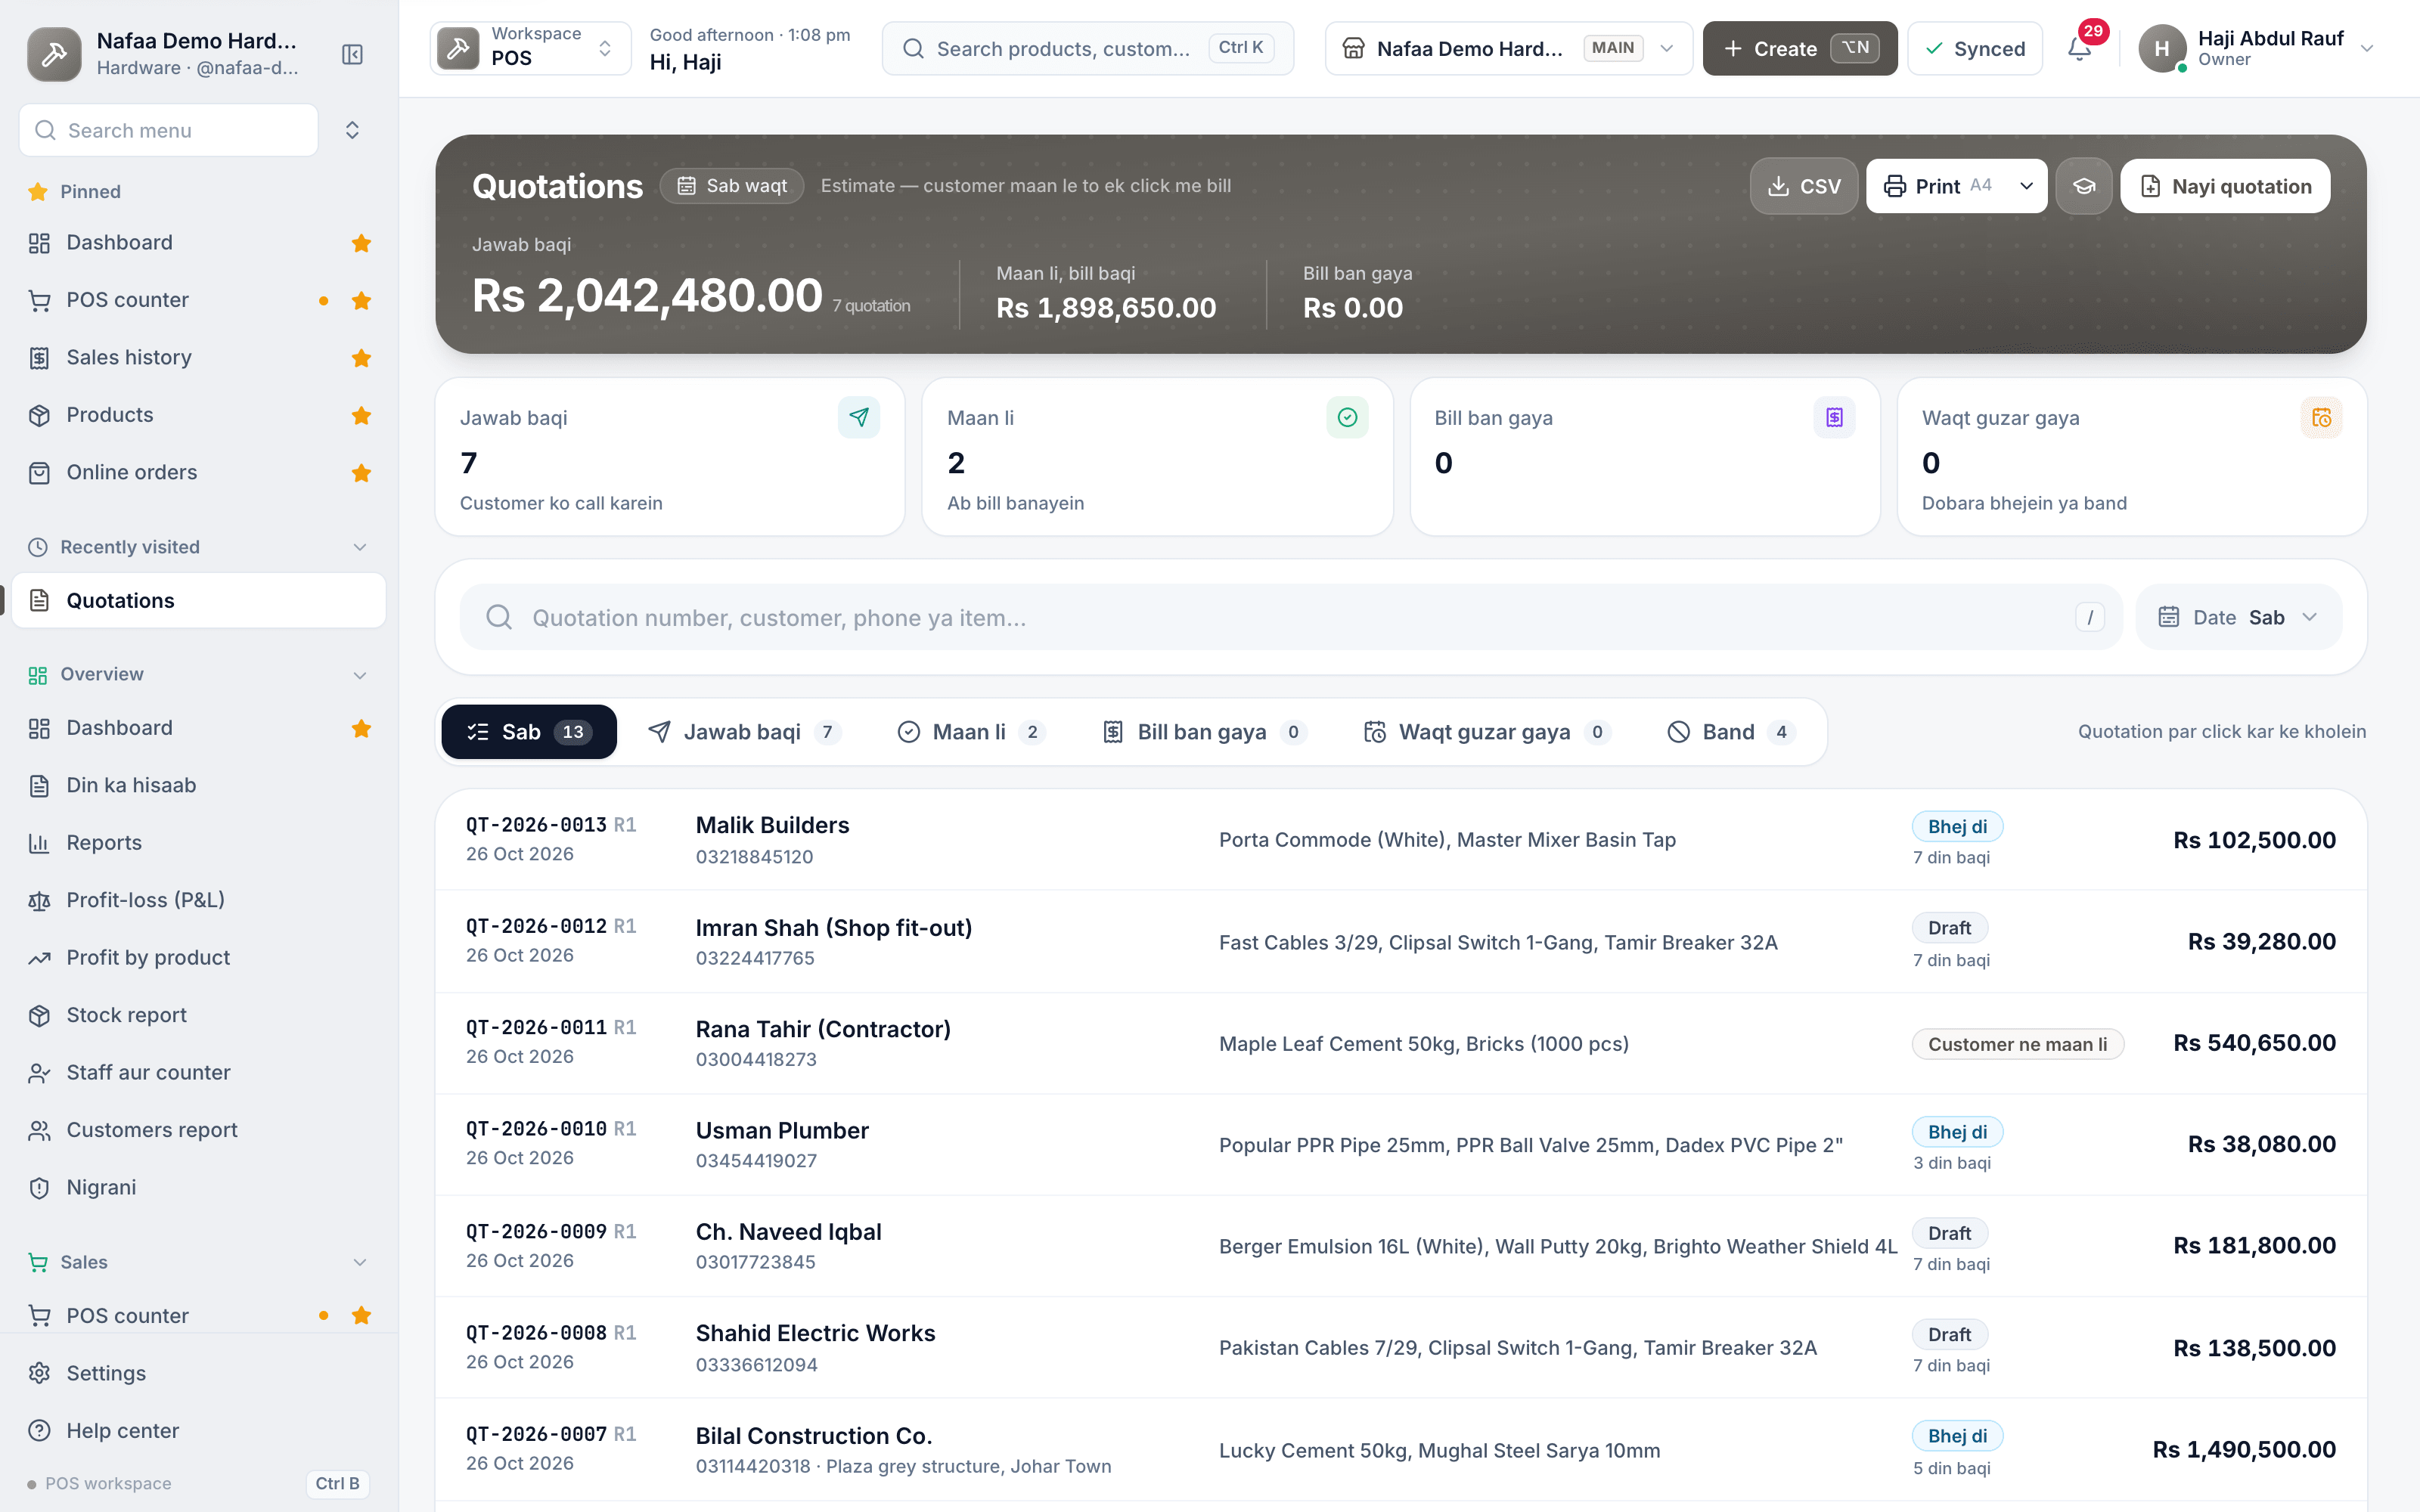2420x1512 pixels.
Task: Switch to Band 4 tab
Action: tap(1730, 732)
